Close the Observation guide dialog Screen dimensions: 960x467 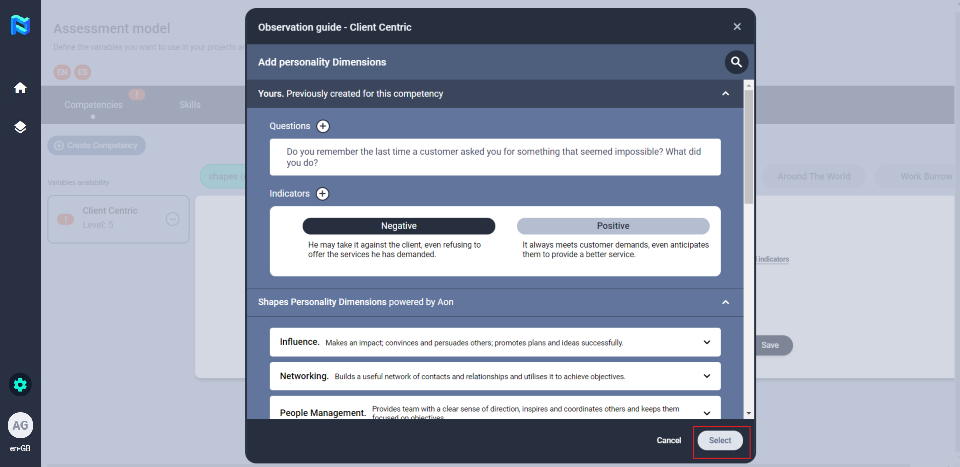pos(737,27)
